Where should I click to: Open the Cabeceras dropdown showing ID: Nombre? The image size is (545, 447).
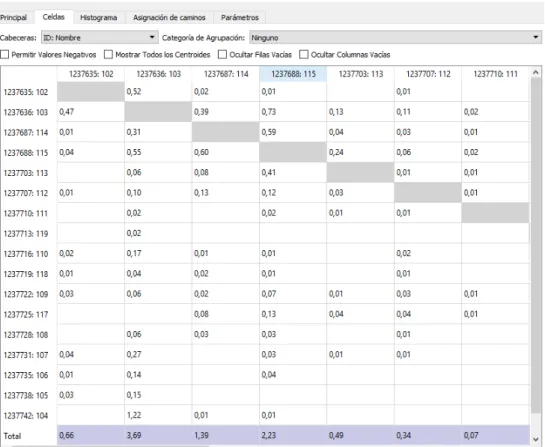[x=100, y=38]
